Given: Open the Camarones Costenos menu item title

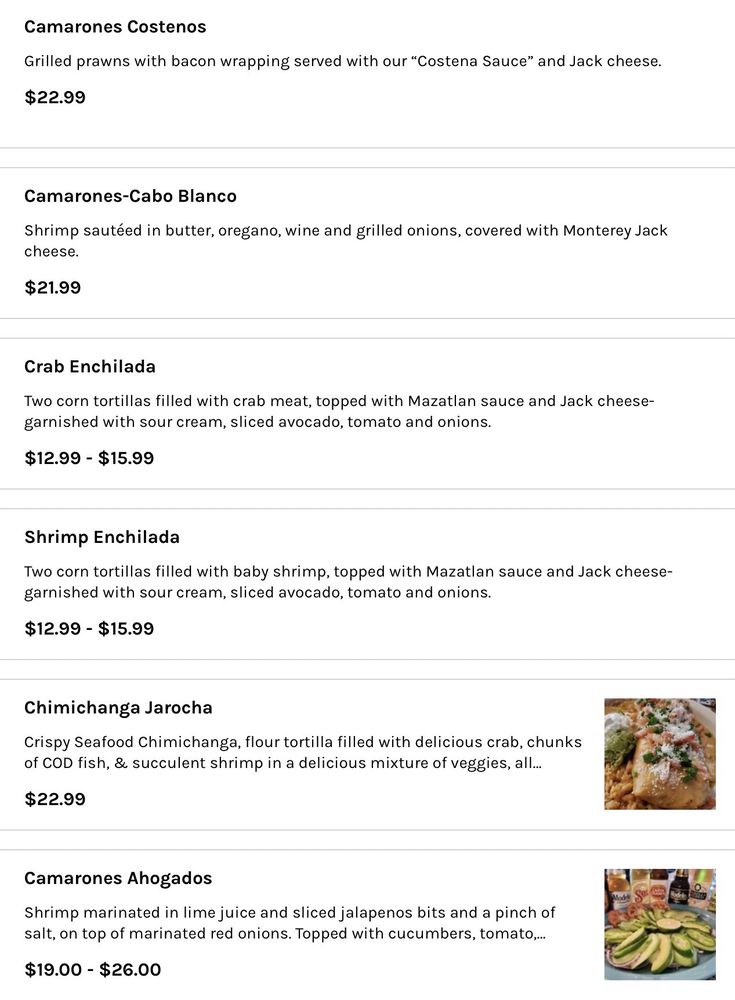Looking at the screenshot, I should (x=115, y=27).
